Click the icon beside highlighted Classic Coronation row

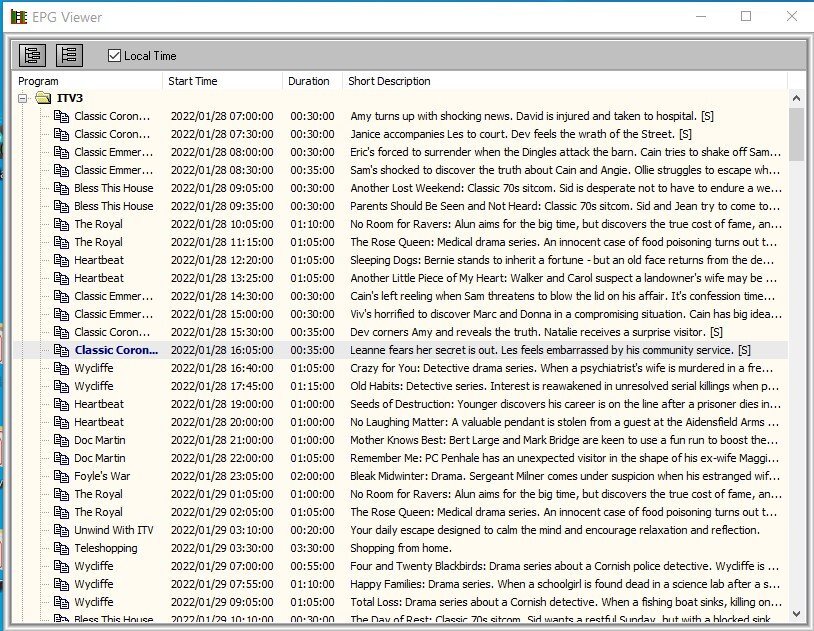tap(61, 350)
